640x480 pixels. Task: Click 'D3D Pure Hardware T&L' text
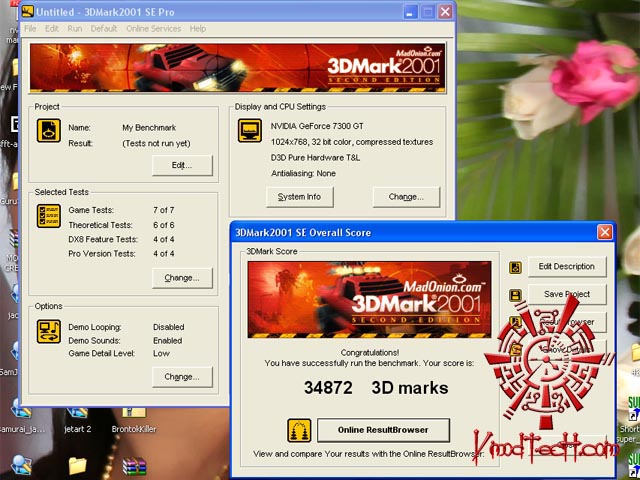[315, 158]
